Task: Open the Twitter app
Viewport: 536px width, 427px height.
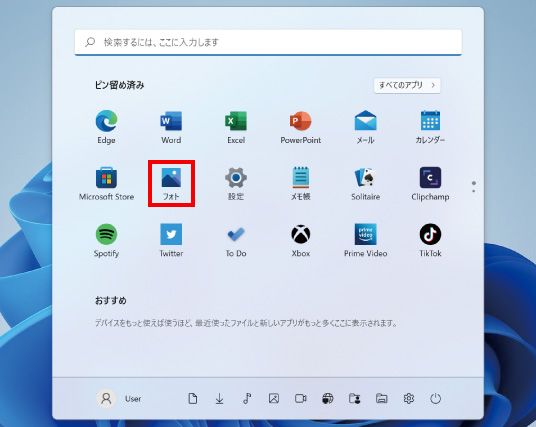Action: click(x=171, y=240)
